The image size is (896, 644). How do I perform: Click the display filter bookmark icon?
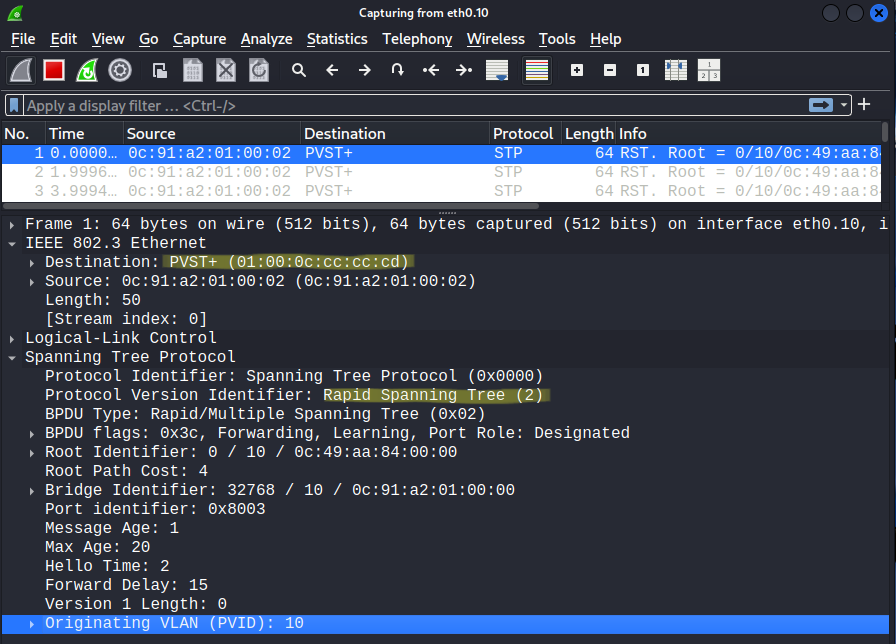[14, 105]
